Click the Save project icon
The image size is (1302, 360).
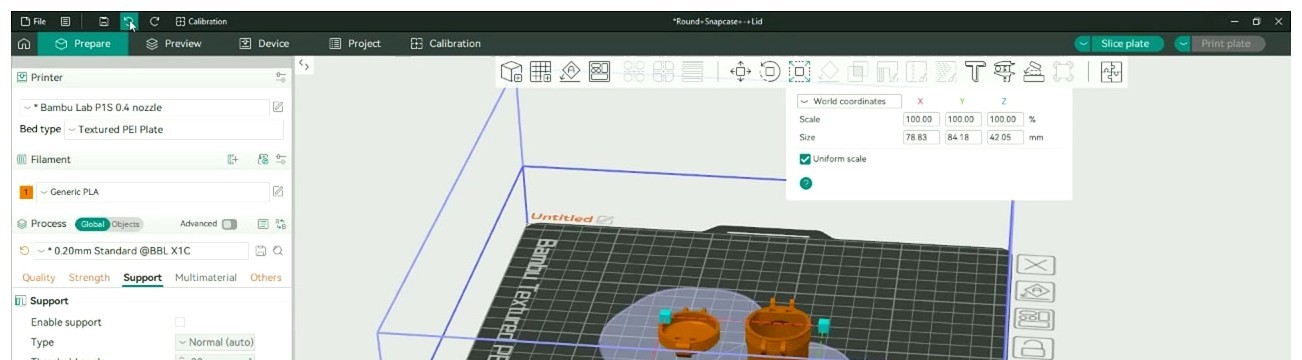(x=104, y=21)
